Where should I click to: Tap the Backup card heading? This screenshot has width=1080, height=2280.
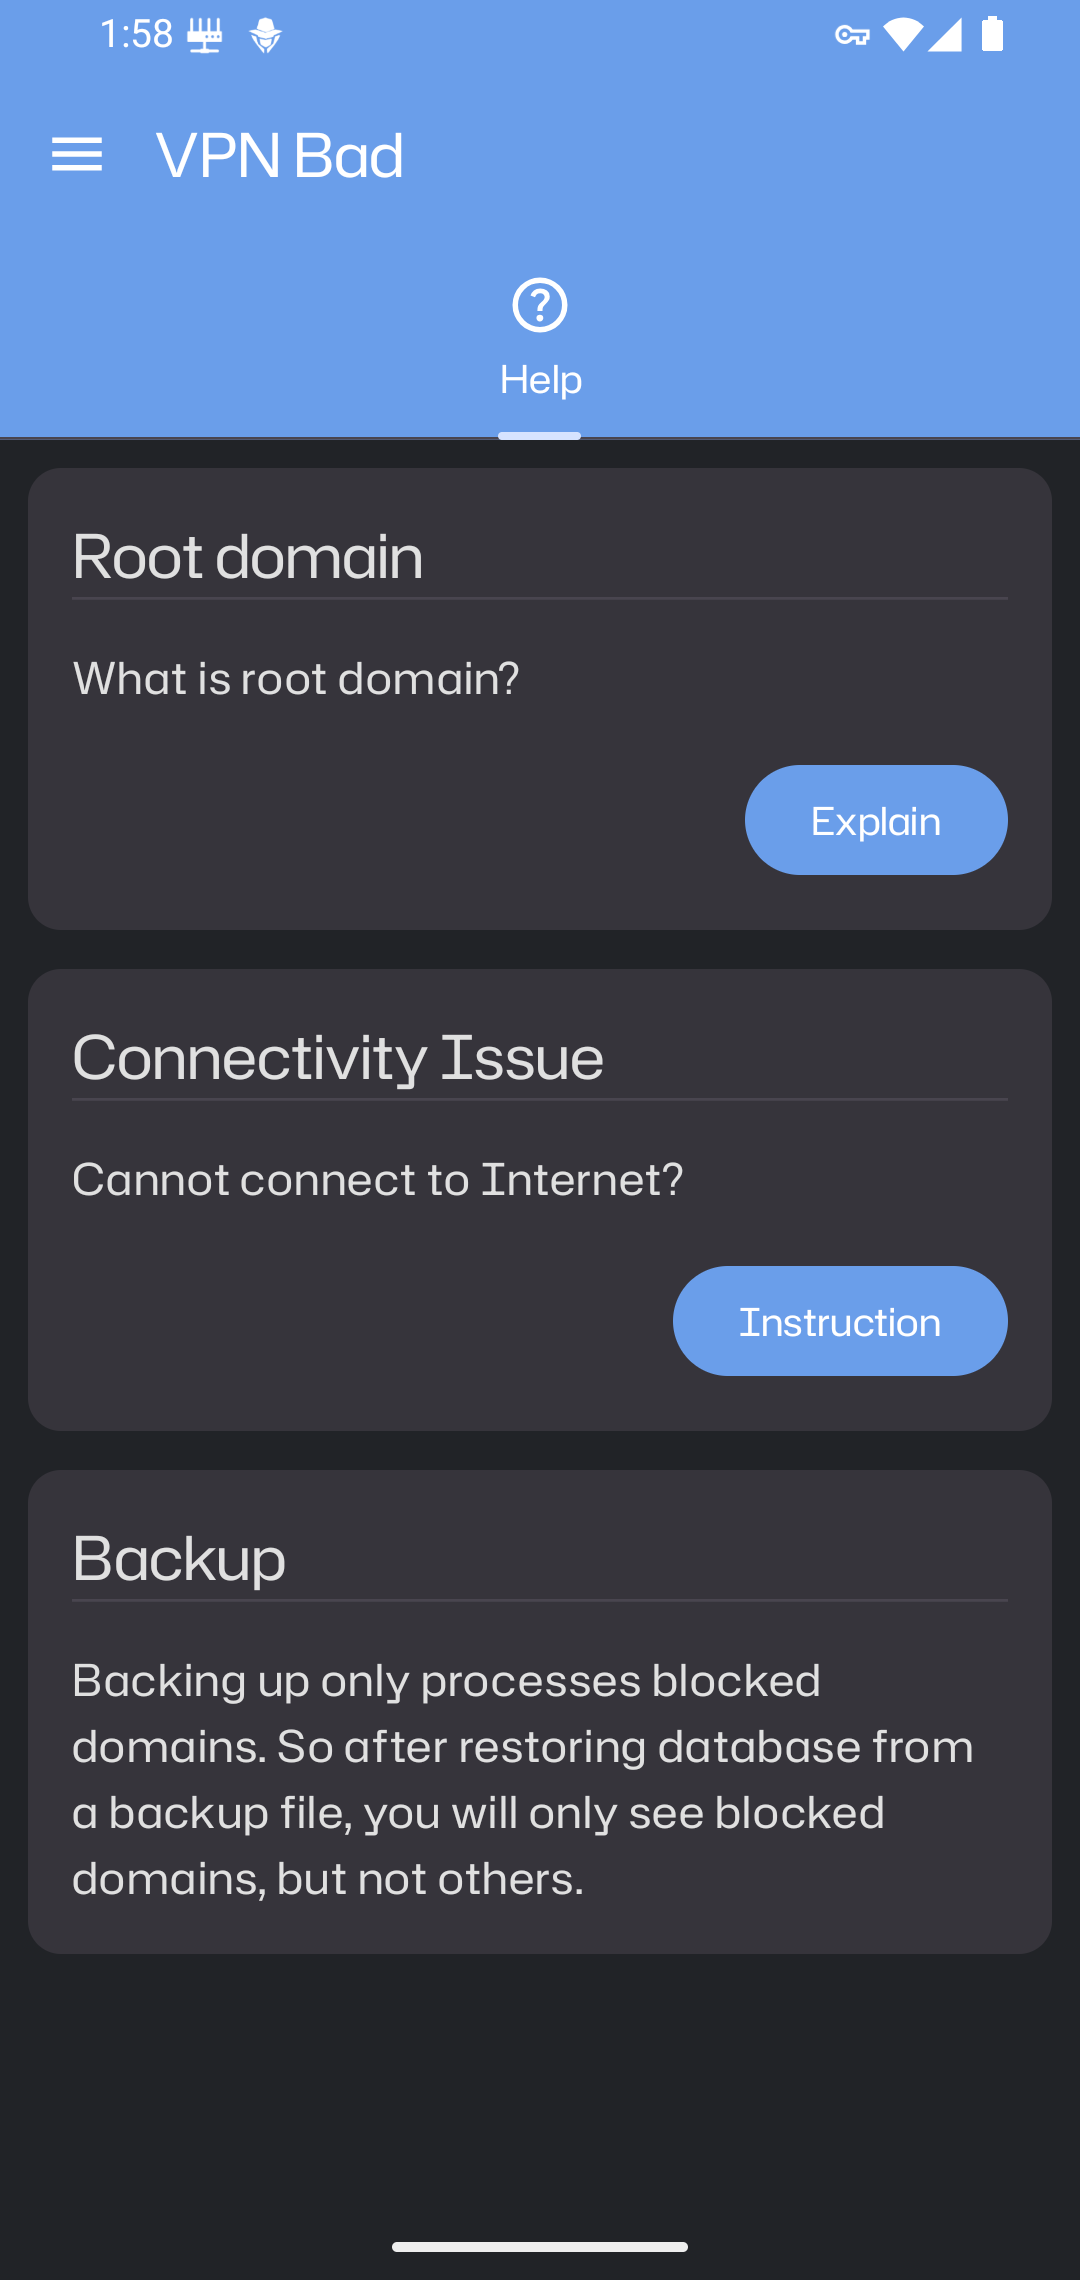[179, 1558]
